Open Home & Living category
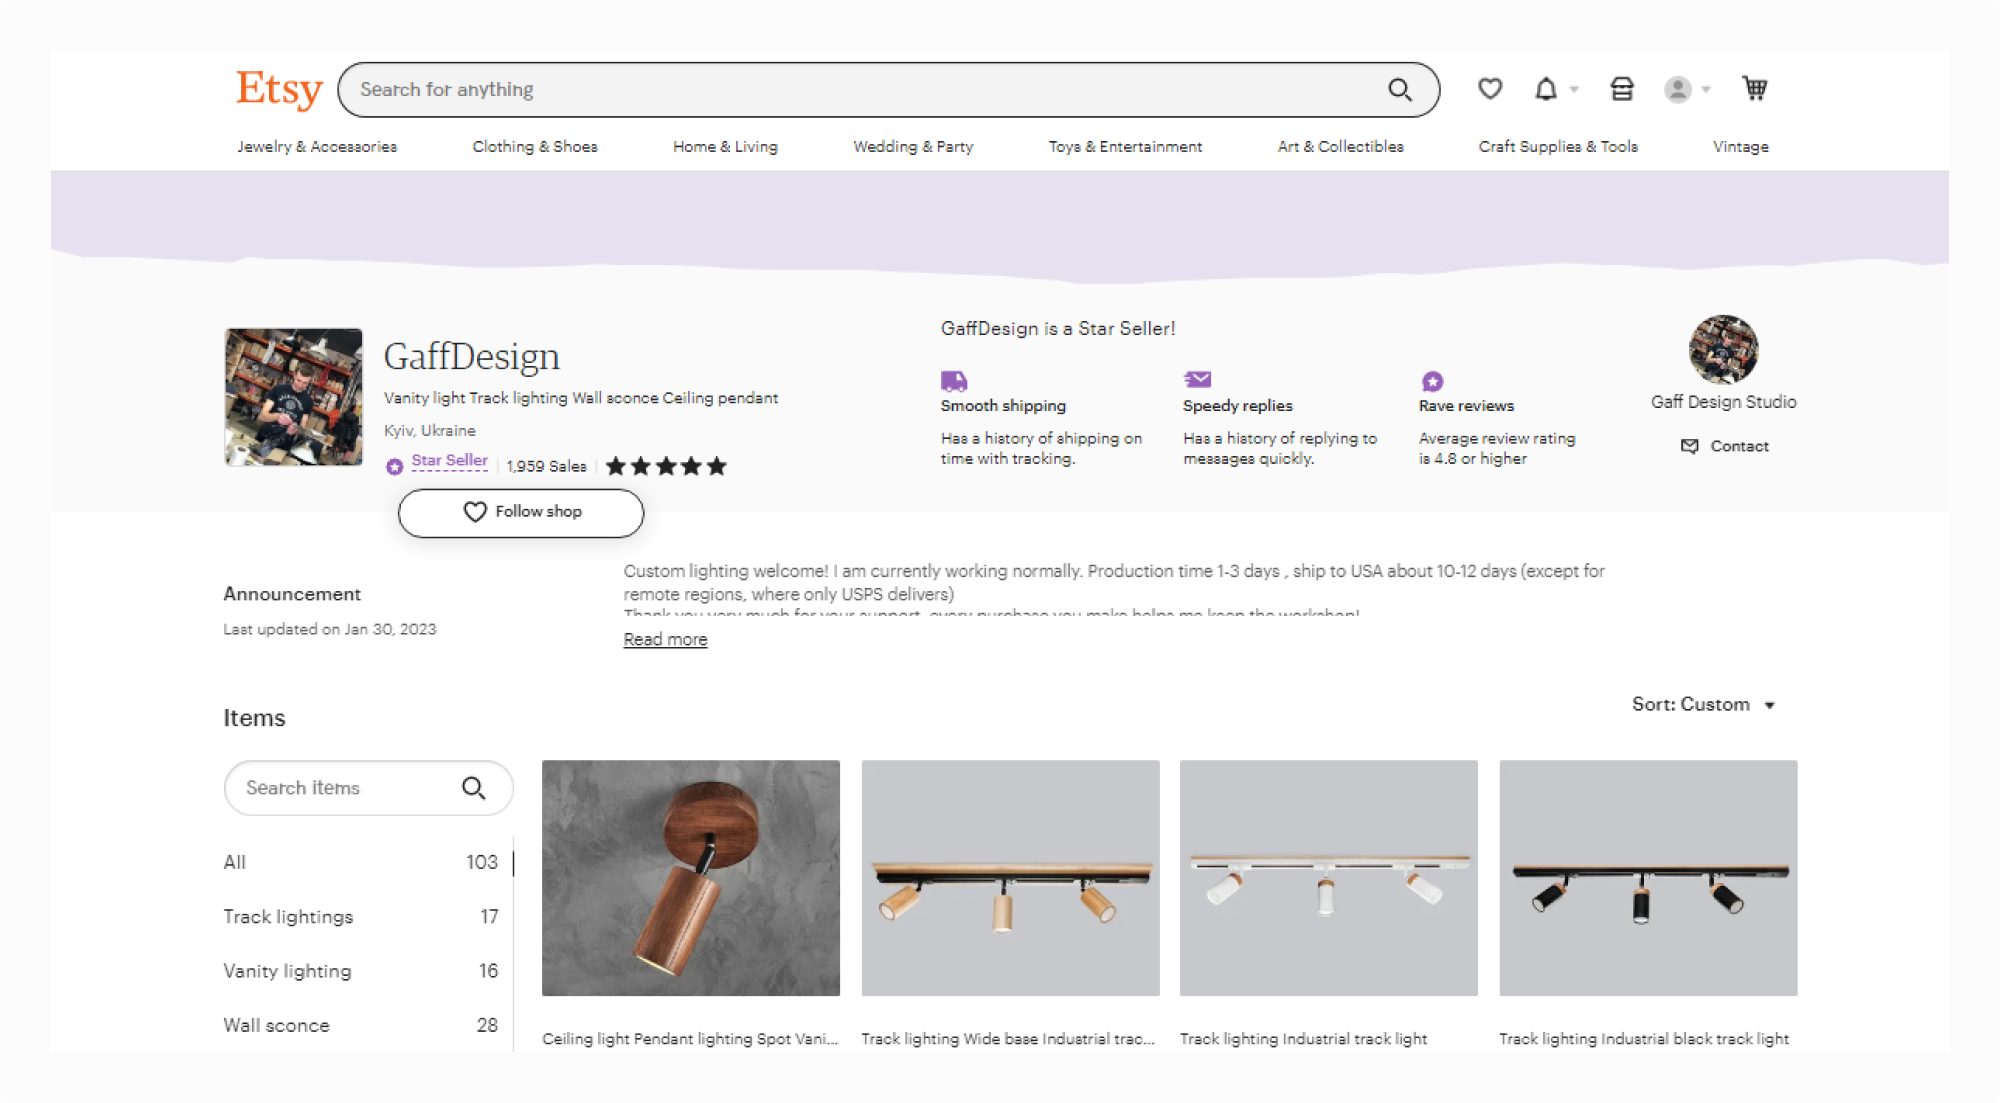The width and height of the screenshot is (2000, 1103). coord(725,147)
